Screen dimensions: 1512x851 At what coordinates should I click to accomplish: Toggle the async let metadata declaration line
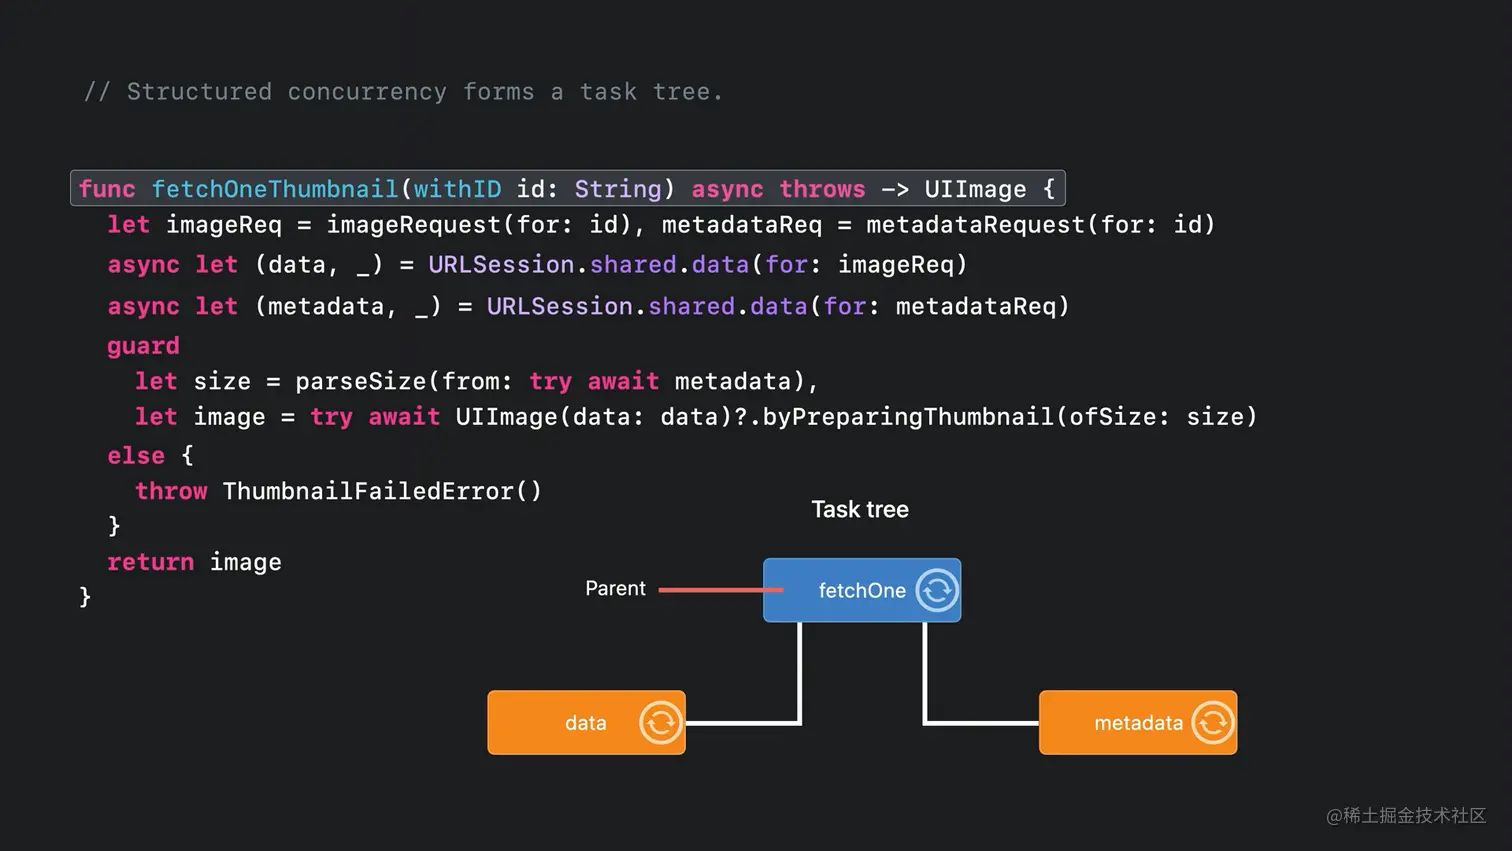point(588,306)
